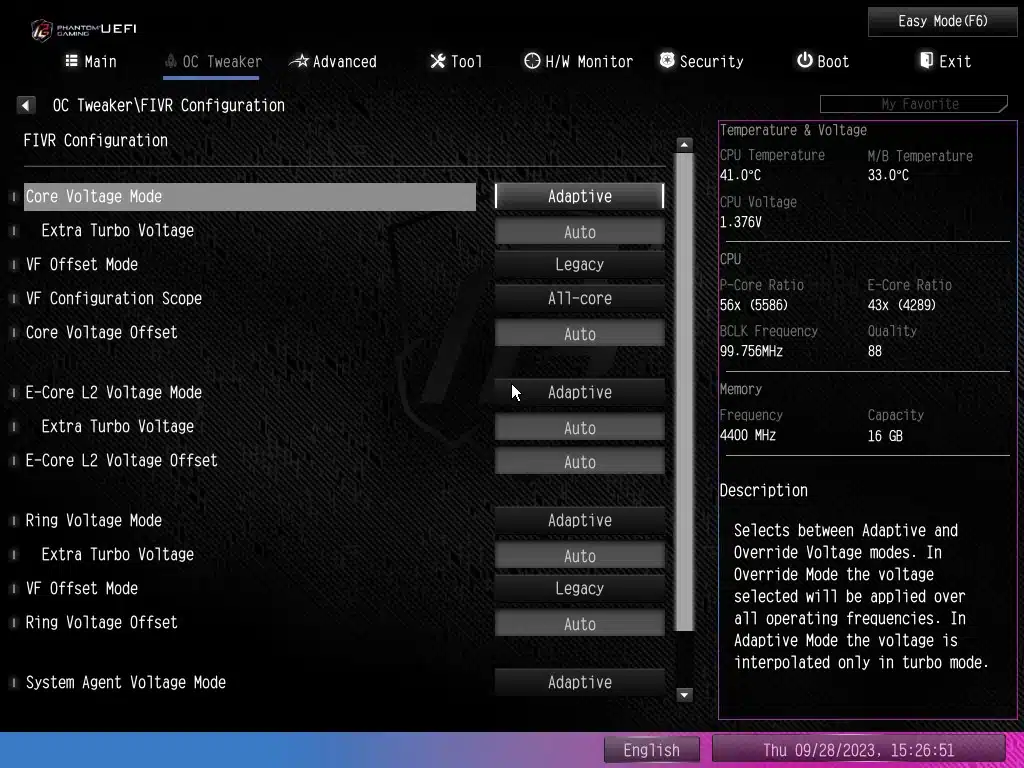1024x768 pixels.
Task: Open Core Voltage Mode Adaptive dropdown
Action: 579,196
